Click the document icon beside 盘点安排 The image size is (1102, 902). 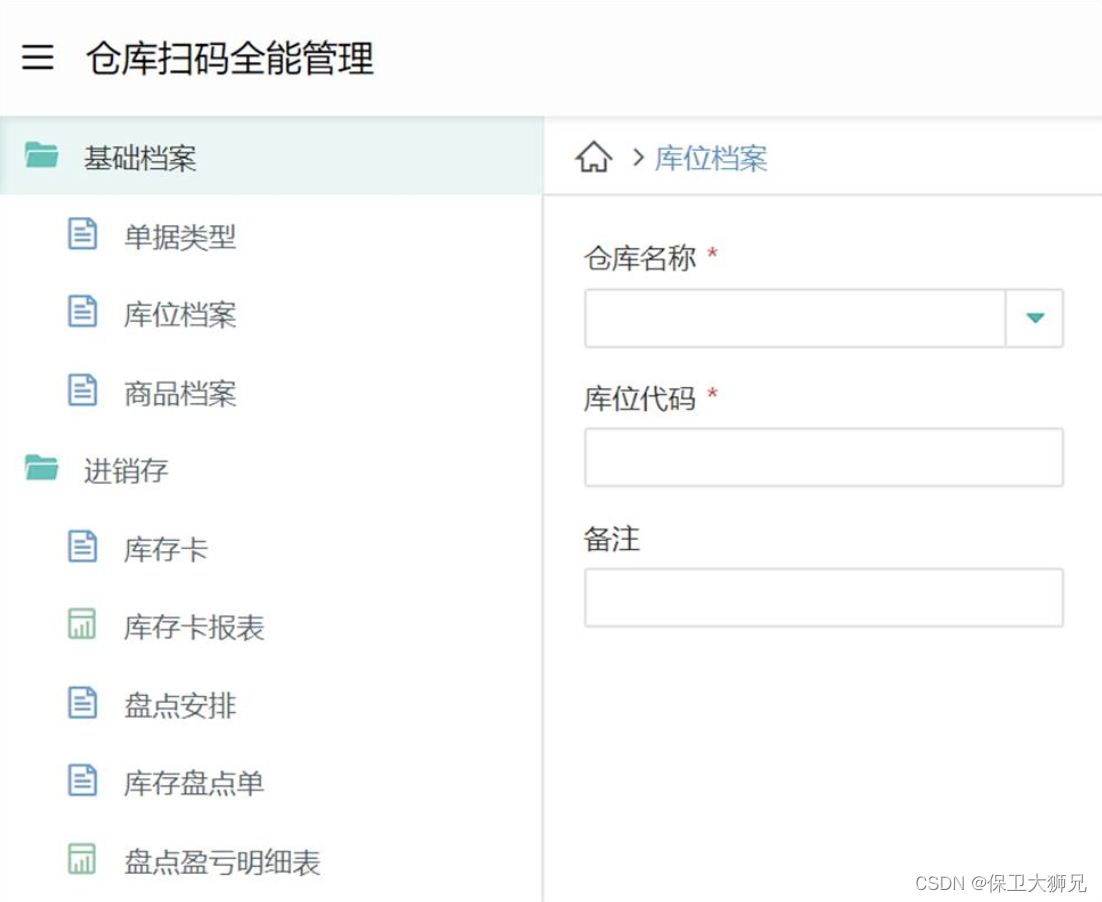click(82, 702)
